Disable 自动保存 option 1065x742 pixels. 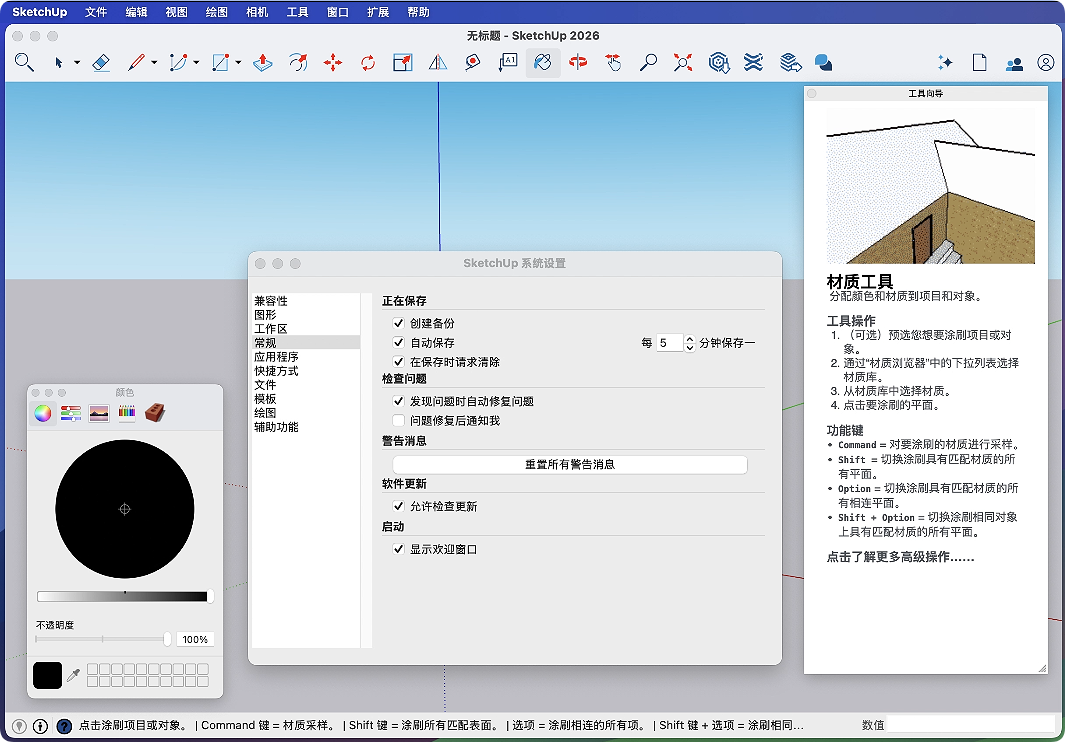click(x=399, y=343)
